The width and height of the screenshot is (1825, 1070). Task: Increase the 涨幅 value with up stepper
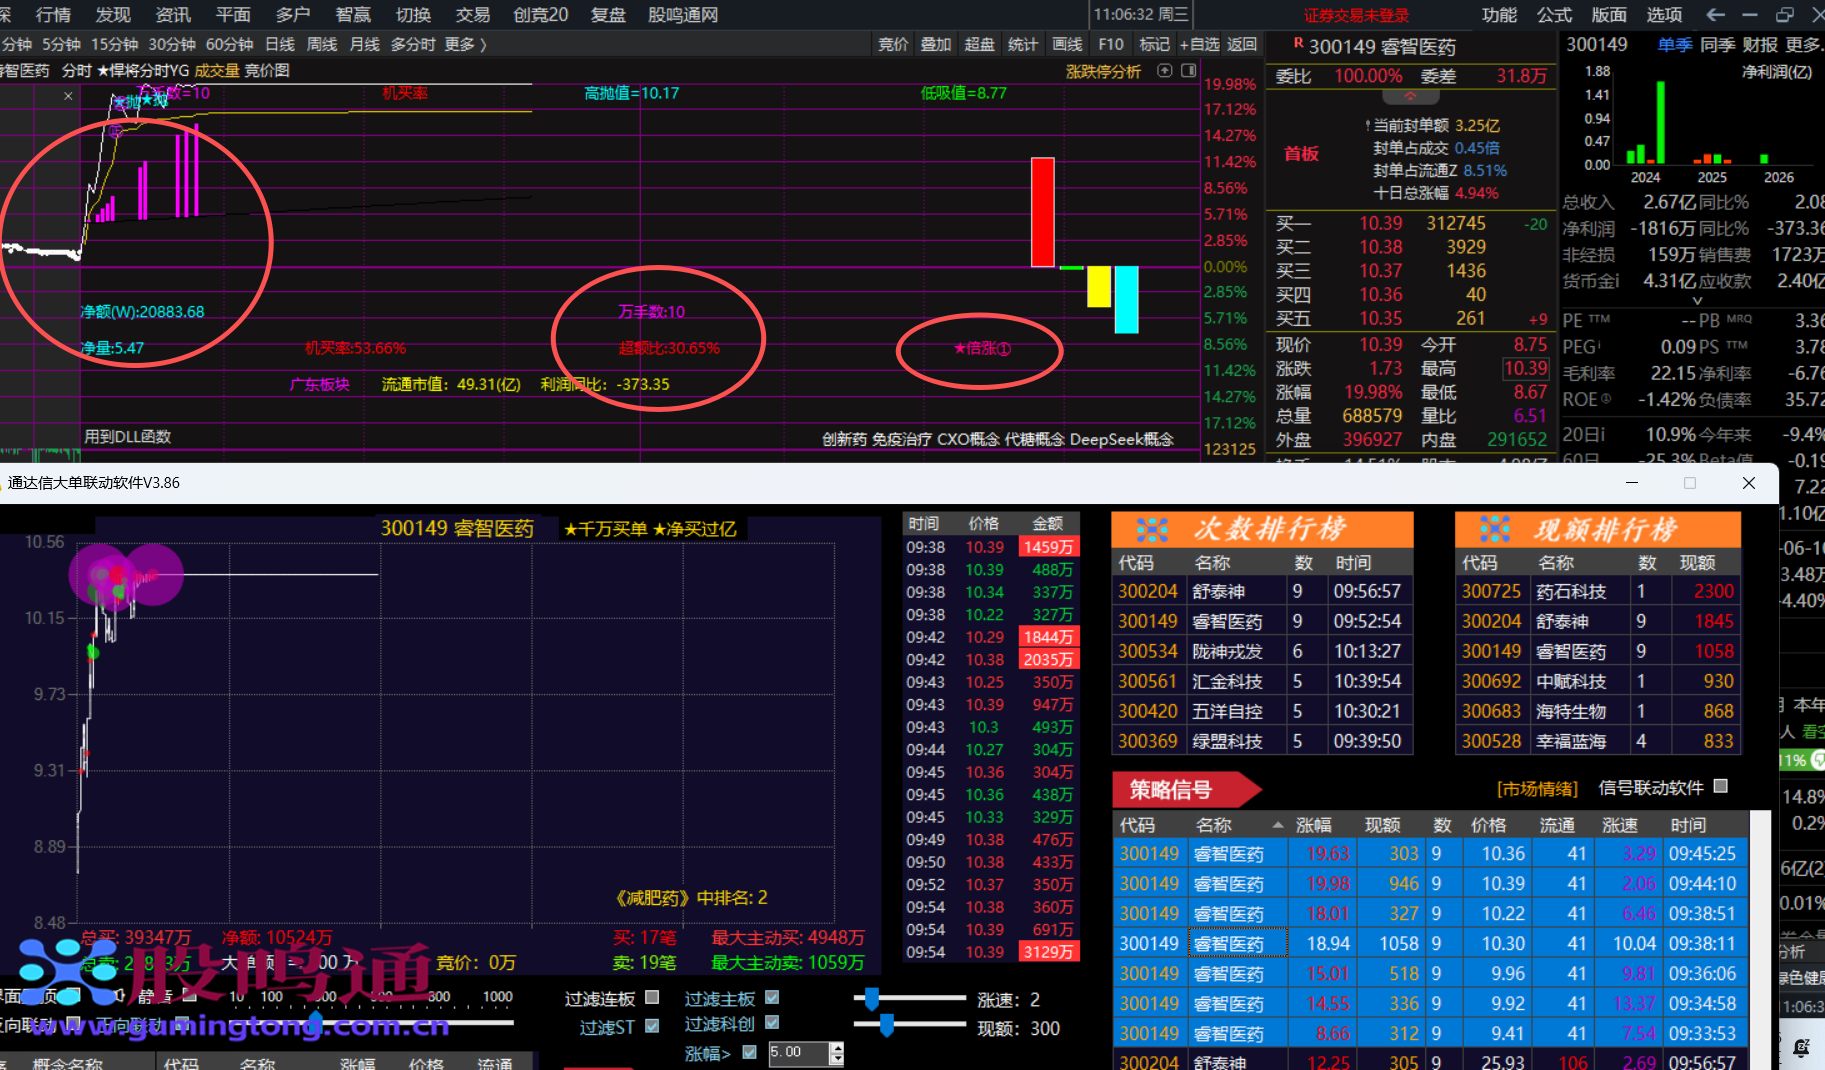click(837, 1047)
